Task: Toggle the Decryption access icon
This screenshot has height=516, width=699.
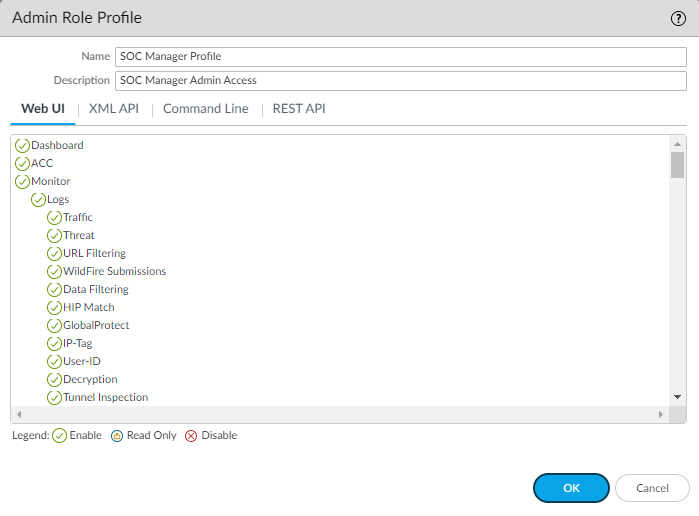Action: tap(55, 380)
